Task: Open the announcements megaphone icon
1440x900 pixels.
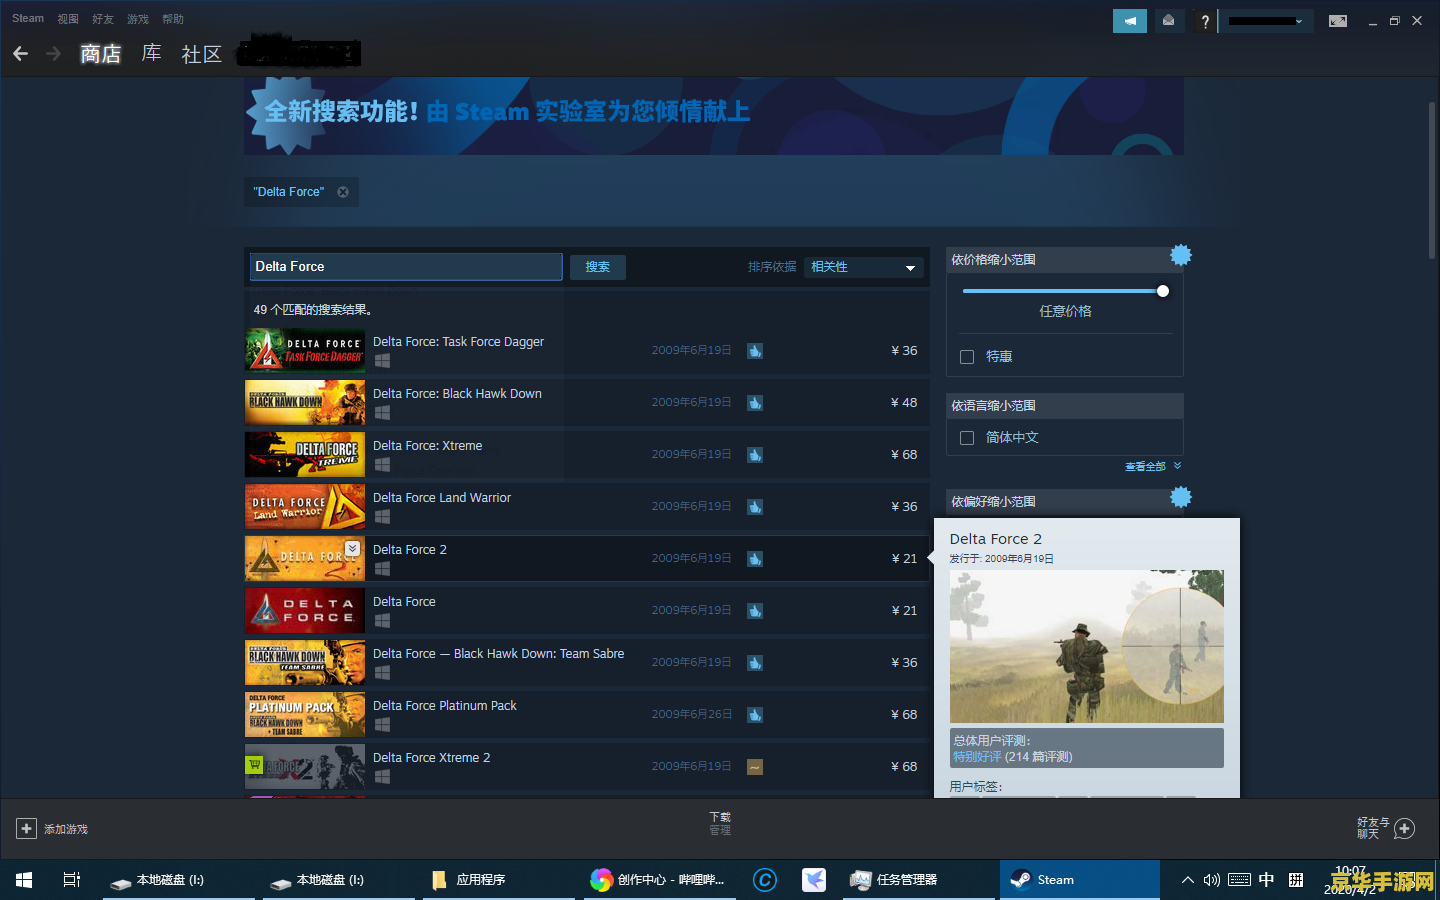Action: pos(1130,21)
